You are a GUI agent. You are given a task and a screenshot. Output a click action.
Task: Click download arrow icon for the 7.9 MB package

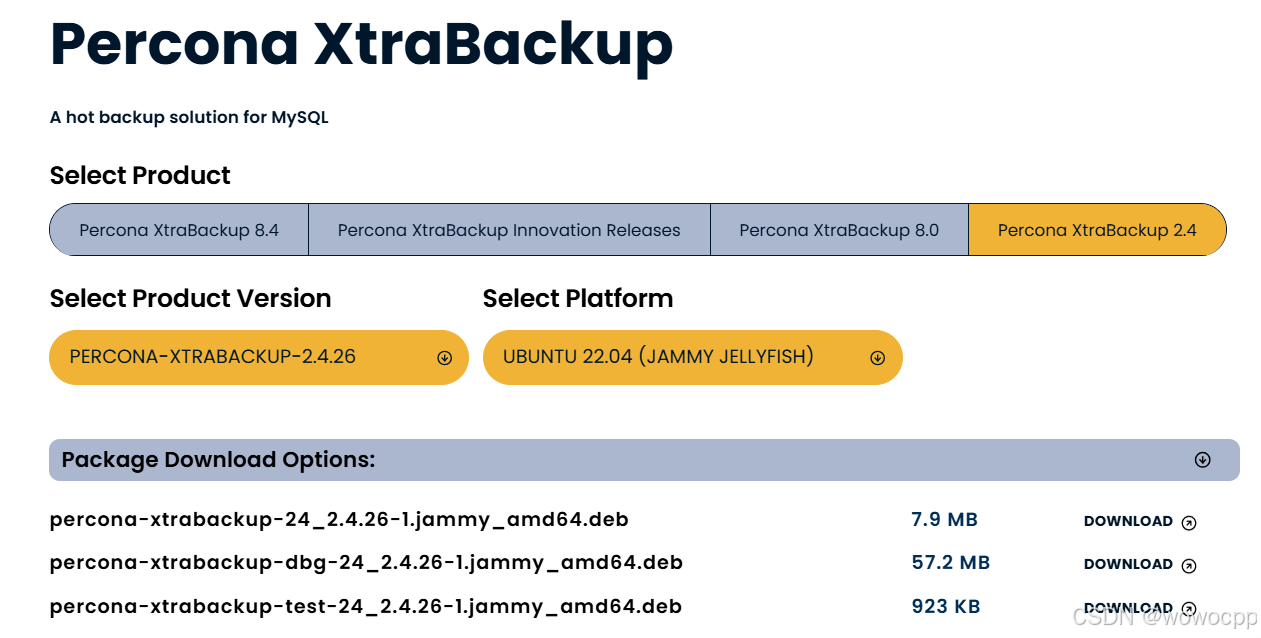tap(1189, 522)
